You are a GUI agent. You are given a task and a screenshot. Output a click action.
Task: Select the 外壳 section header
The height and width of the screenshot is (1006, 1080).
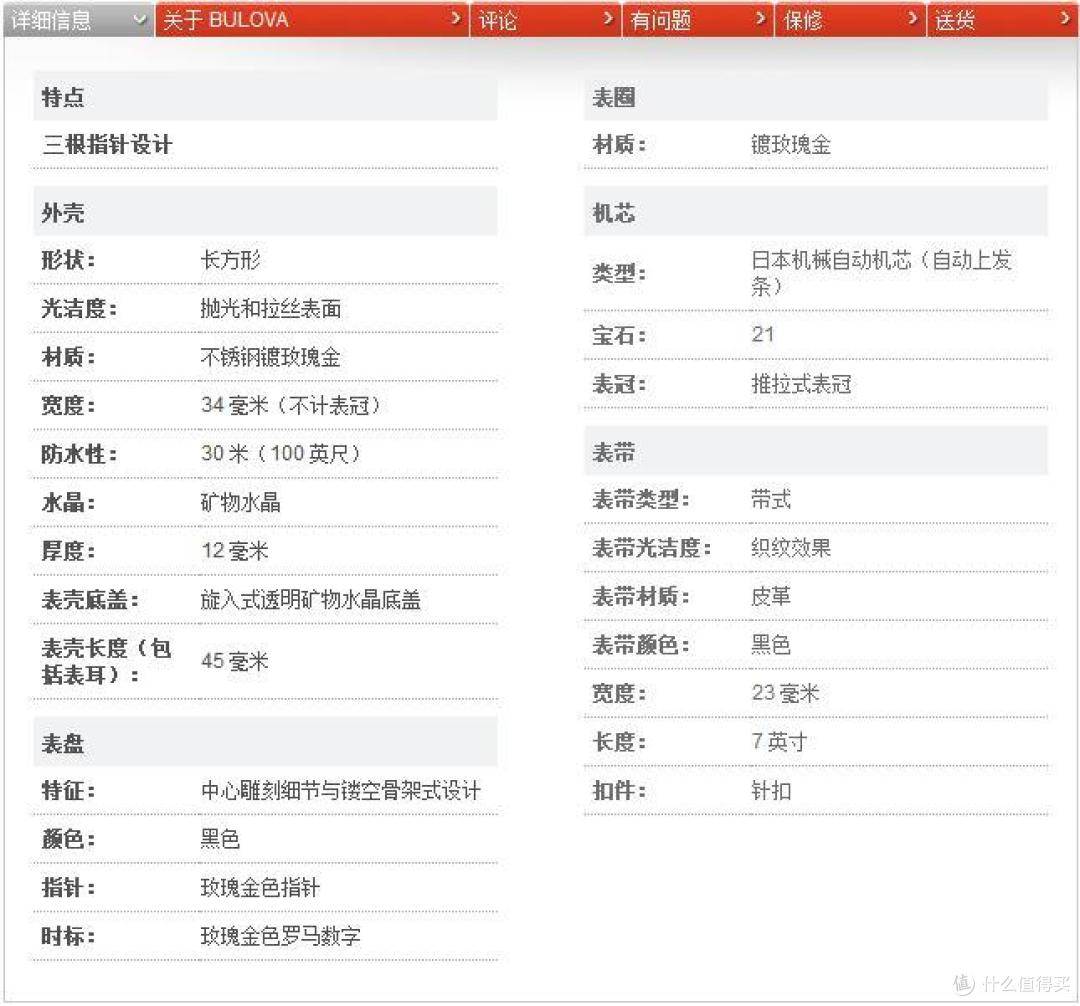tap(265, 213)
